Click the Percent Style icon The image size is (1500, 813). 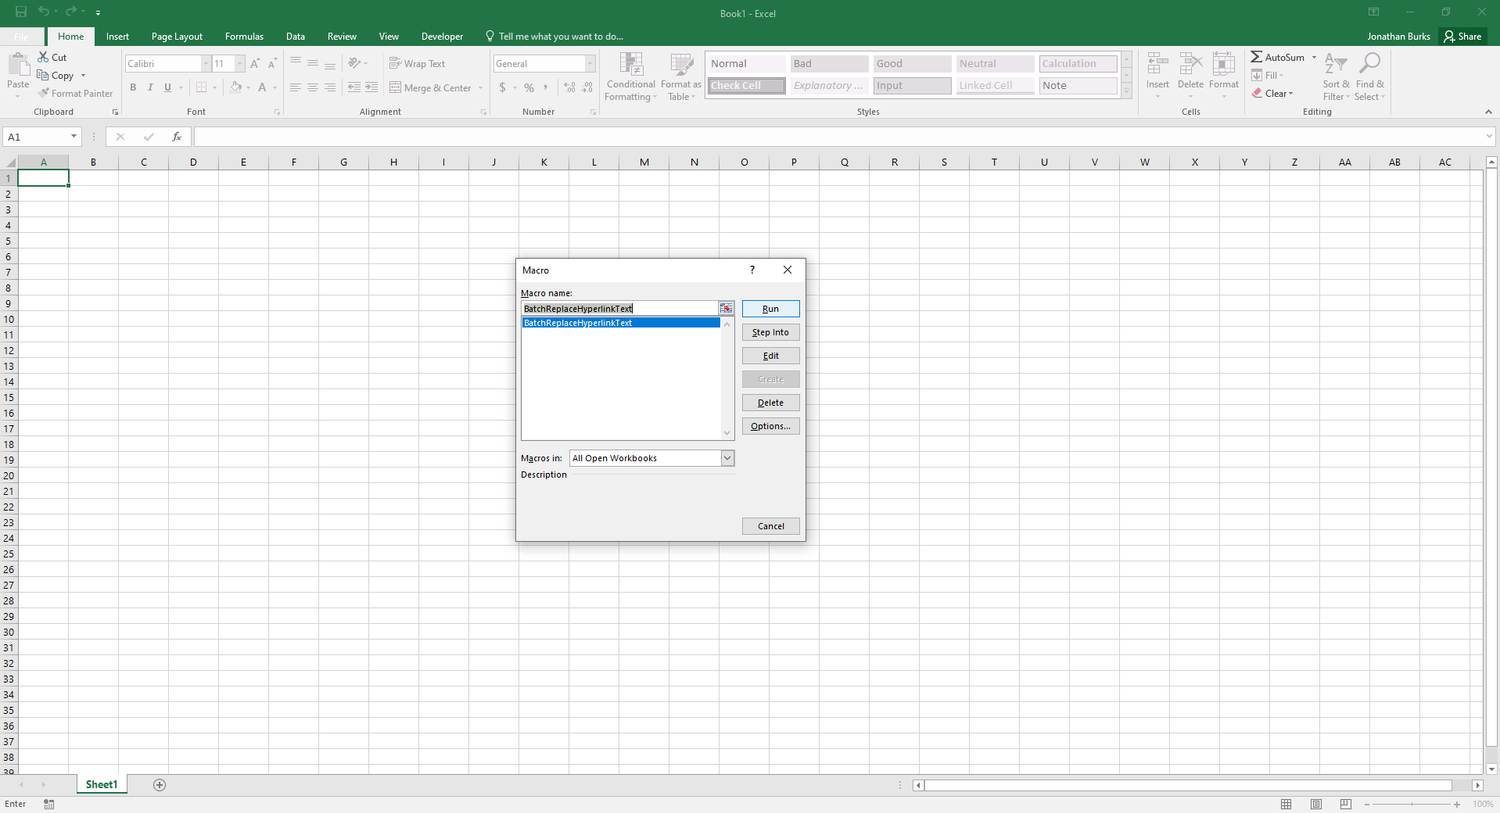pos(529,88)
